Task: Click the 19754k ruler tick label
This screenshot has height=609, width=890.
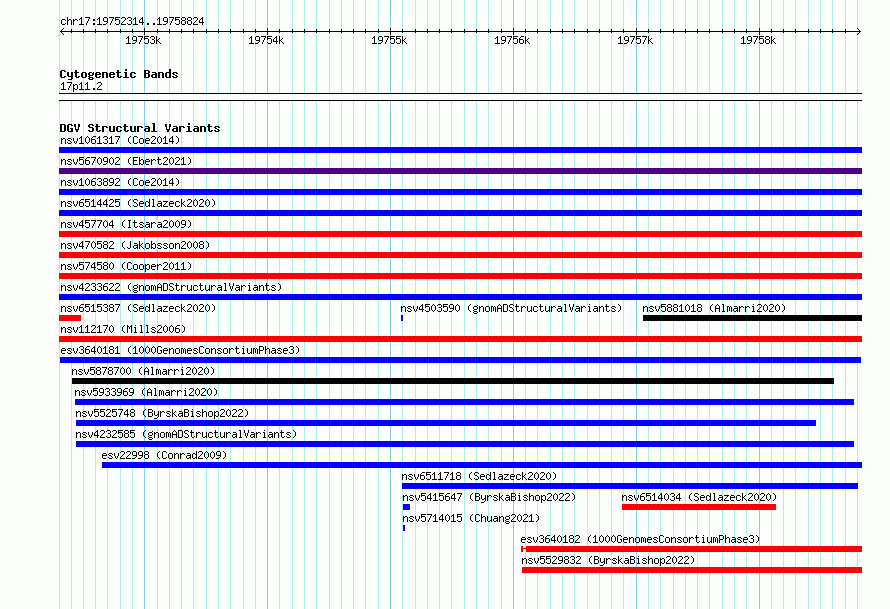Action: coord(266,40)
